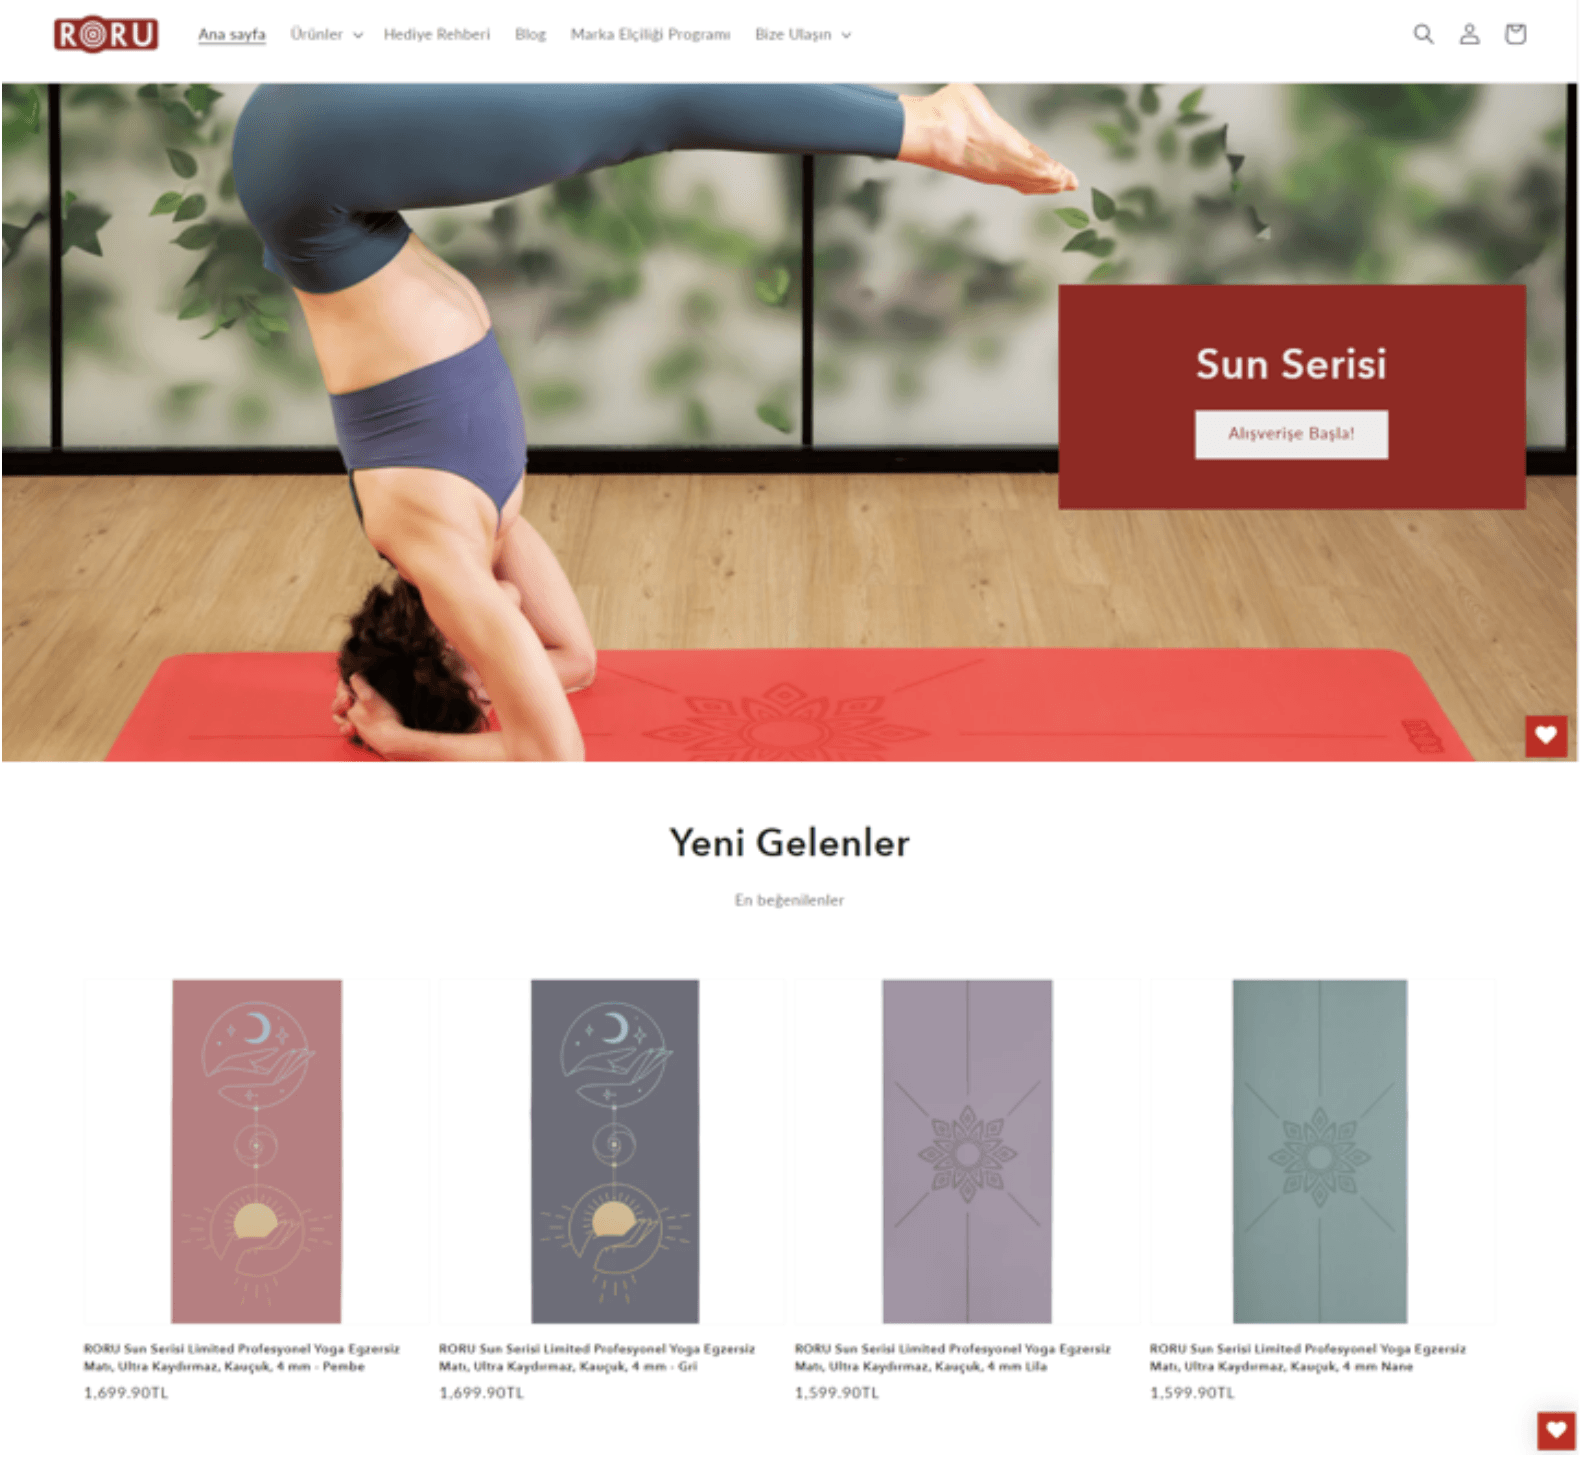Click the heart wishlist icon below product listing
Image resolution: width=1582 pixels, height=1468 pixels.
tap(1555, 1430)
